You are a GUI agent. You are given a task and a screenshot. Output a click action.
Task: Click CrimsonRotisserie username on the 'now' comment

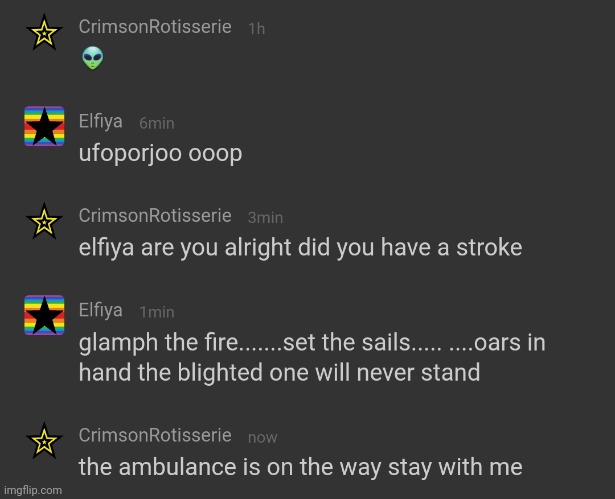tap(155, 435)
